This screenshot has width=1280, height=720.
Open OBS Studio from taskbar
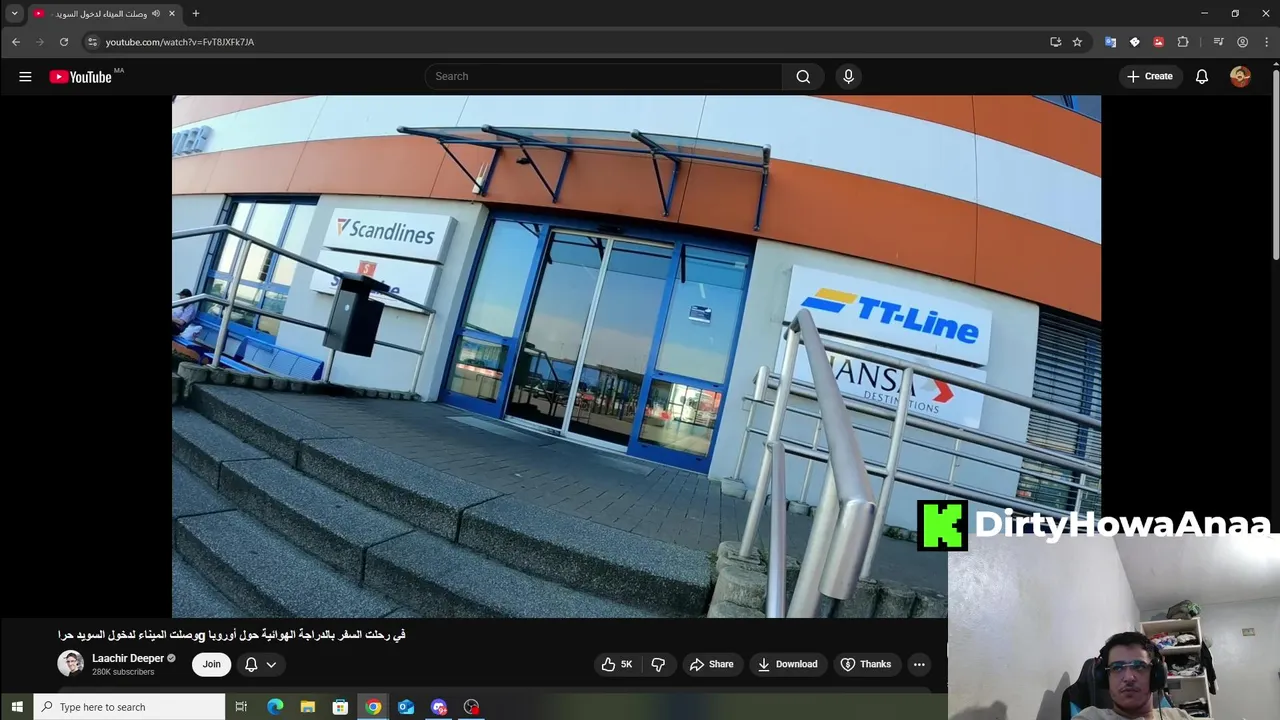click(472, 707)
